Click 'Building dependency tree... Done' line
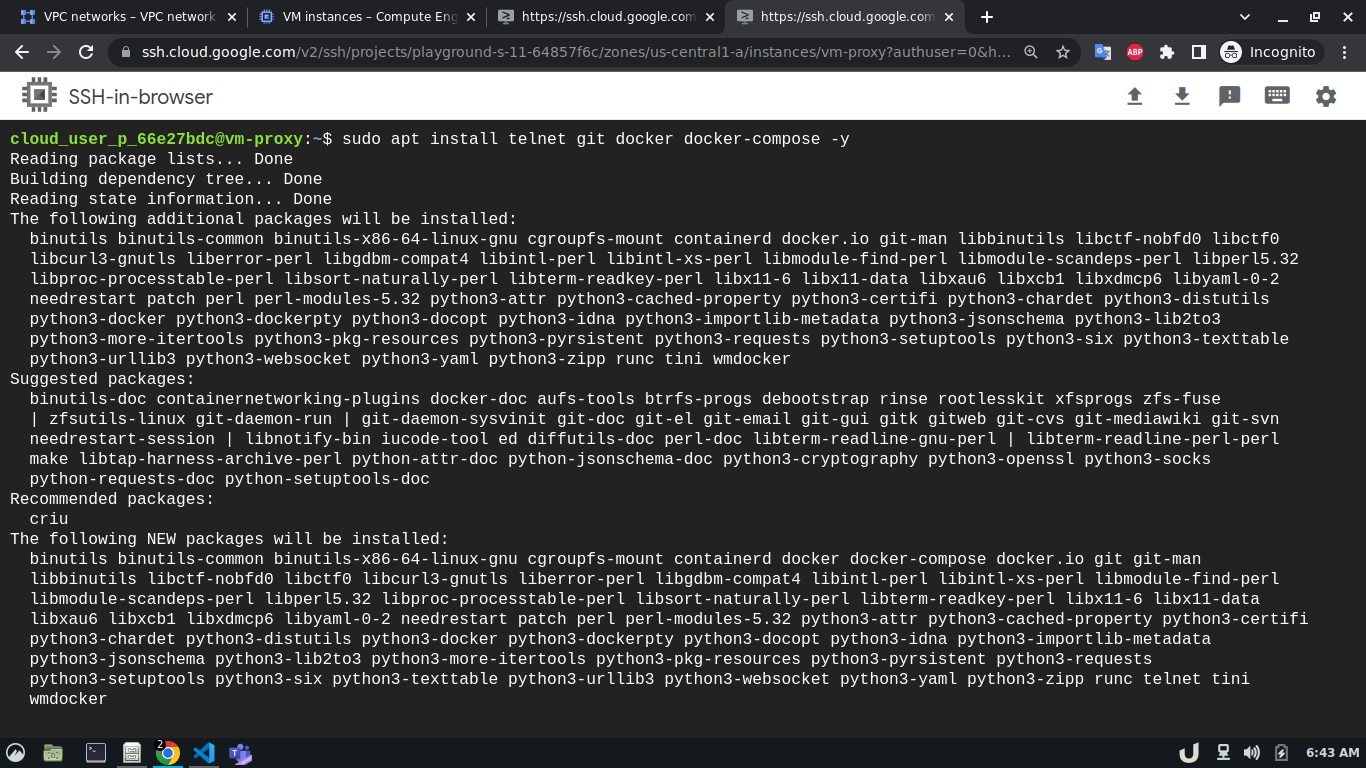Image resolution: width=1366 pixels, height=768 pixels. tap(166, 179)
